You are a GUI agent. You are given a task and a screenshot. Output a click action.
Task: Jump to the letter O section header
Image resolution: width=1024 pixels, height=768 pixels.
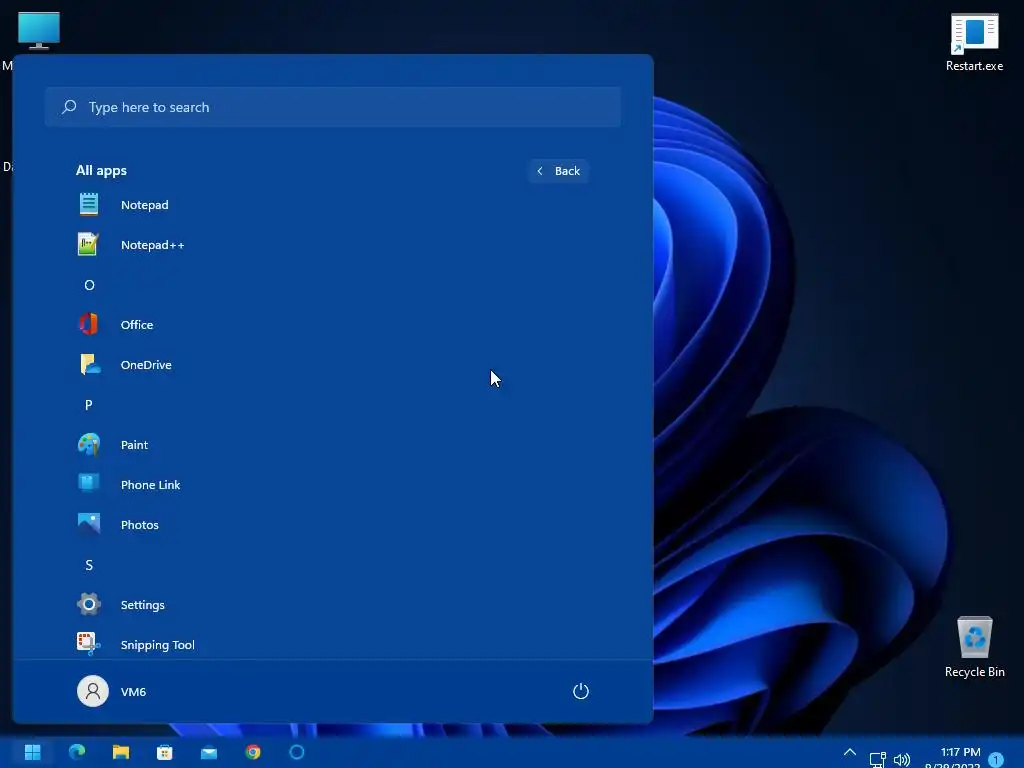coord(89,285)
